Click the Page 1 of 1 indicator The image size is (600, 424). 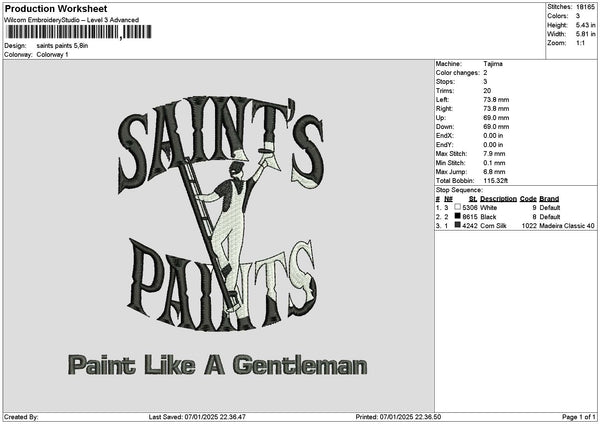576,417
